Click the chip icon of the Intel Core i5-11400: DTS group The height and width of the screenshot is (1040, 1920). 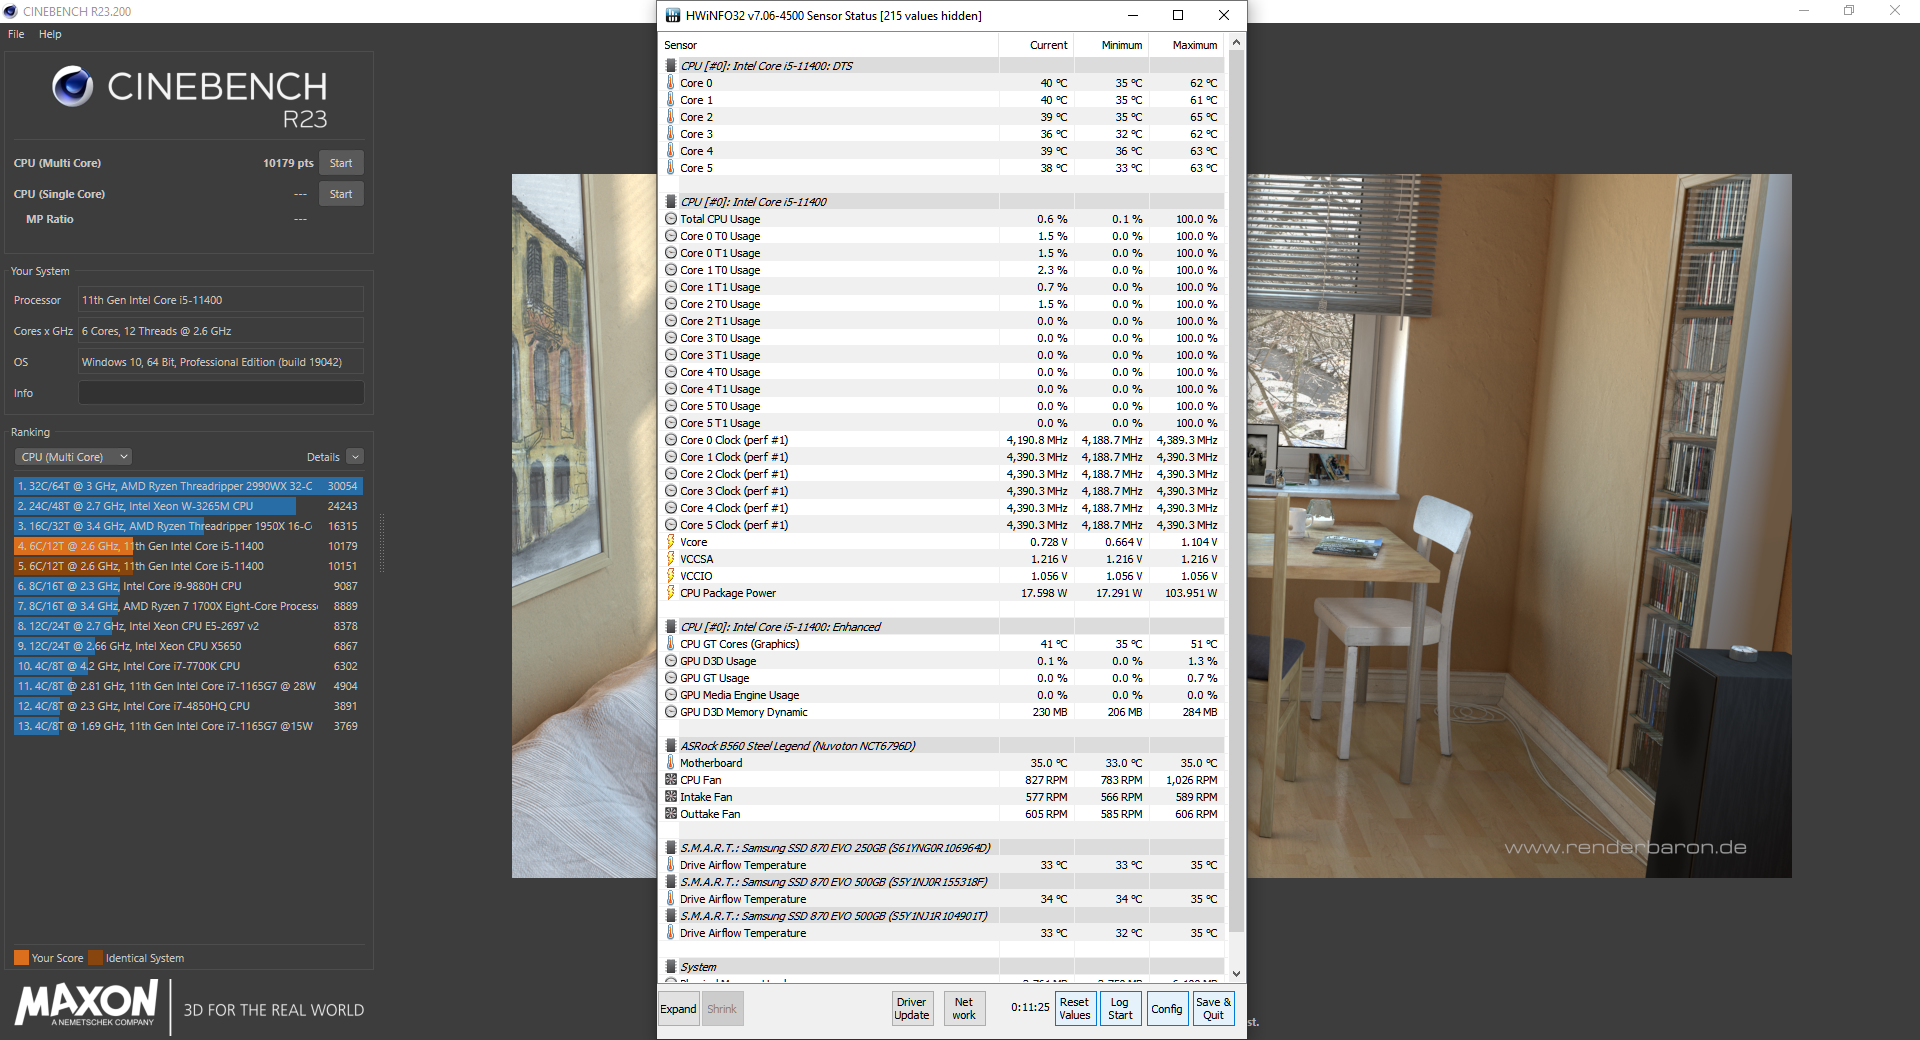point(671,66)
